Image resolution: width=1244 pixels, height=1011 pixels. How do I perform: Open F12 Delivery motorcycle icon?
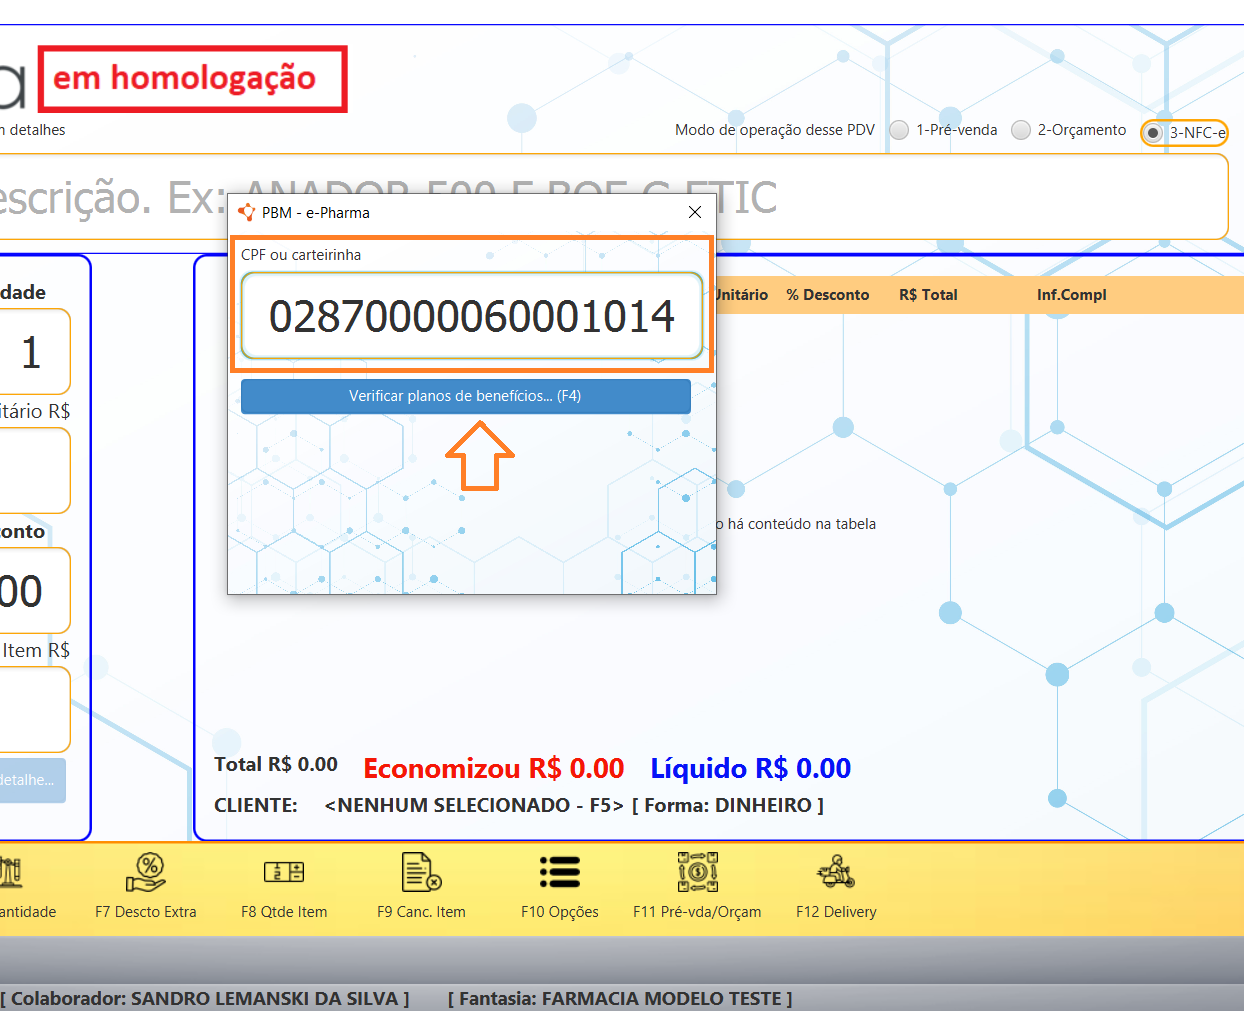[836, 872]
